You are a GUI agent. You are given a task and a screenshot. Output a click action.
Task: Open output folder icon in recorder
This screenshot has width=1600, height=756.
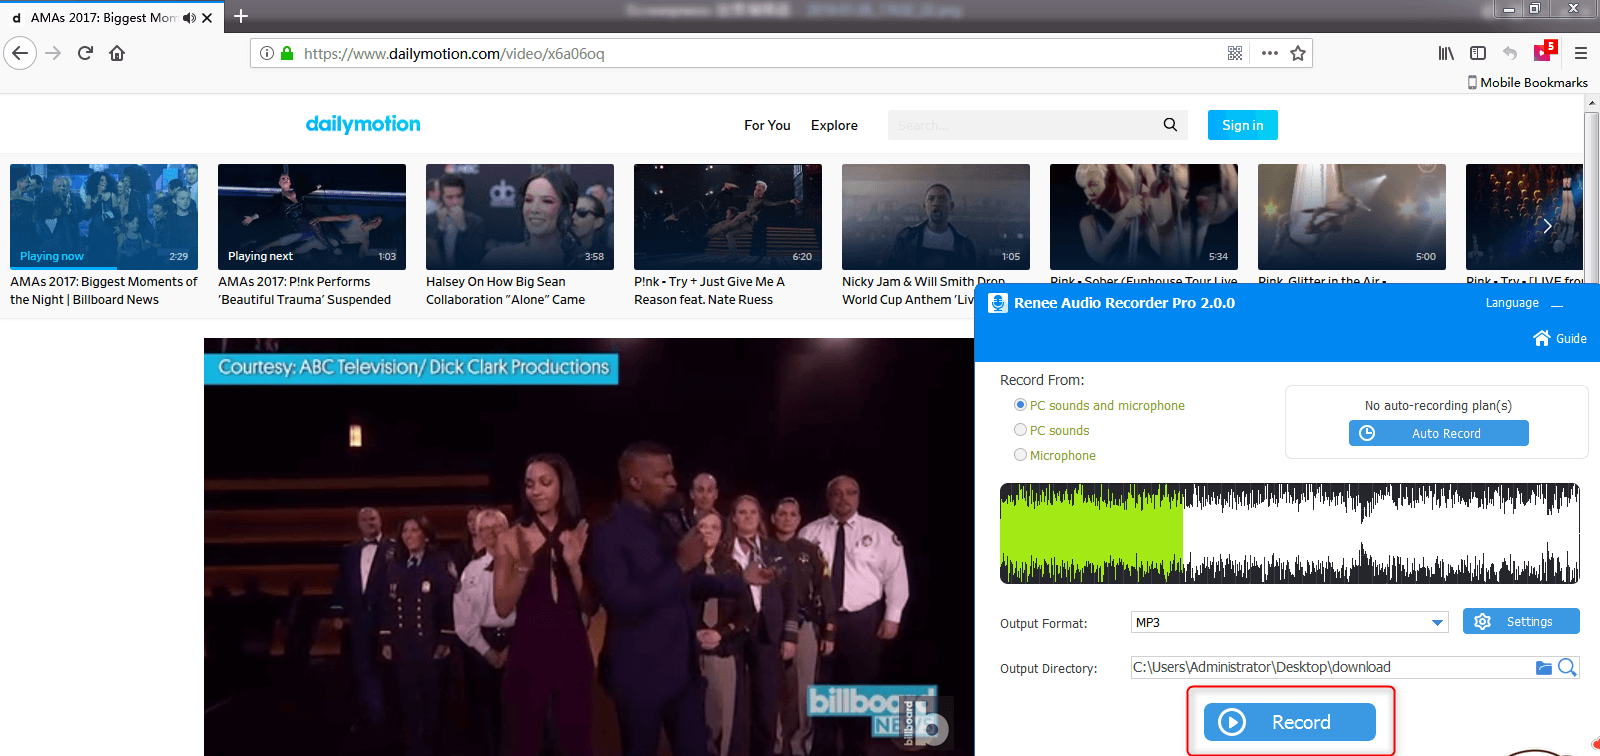click(x=1544, y=667)
